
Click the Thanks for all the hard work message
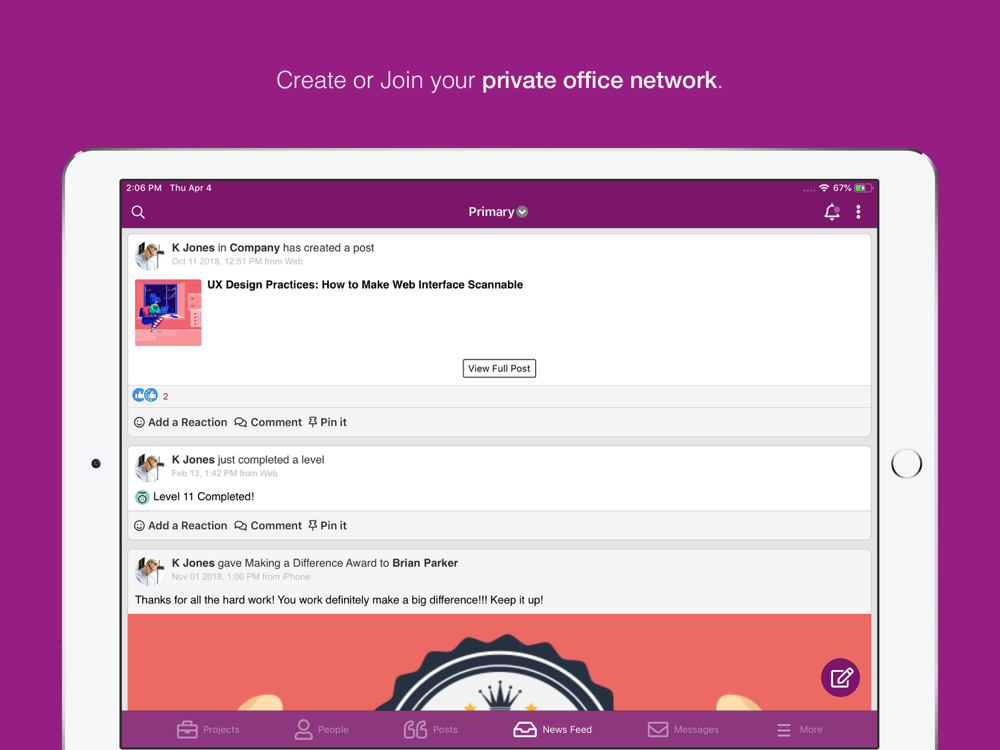click(339, 600)
